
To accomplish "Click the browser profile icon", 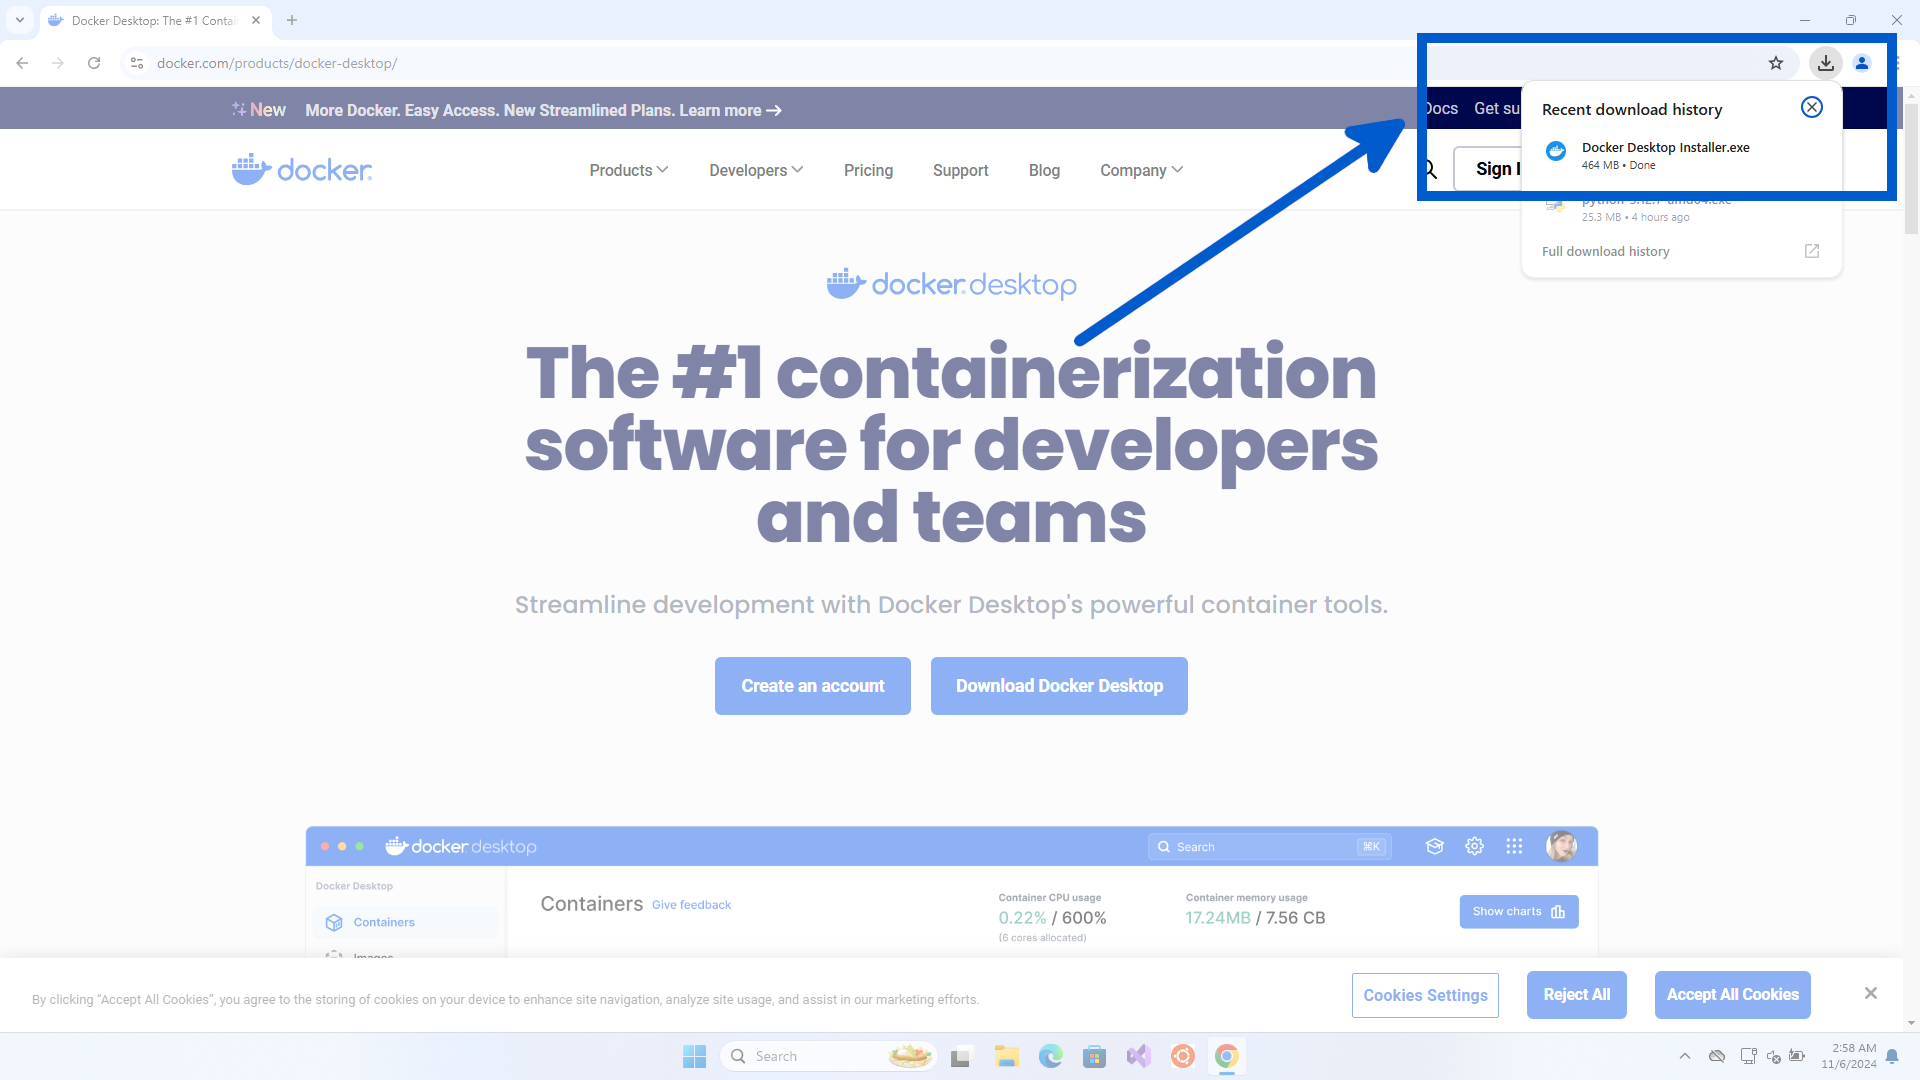I will point(1861,62).
